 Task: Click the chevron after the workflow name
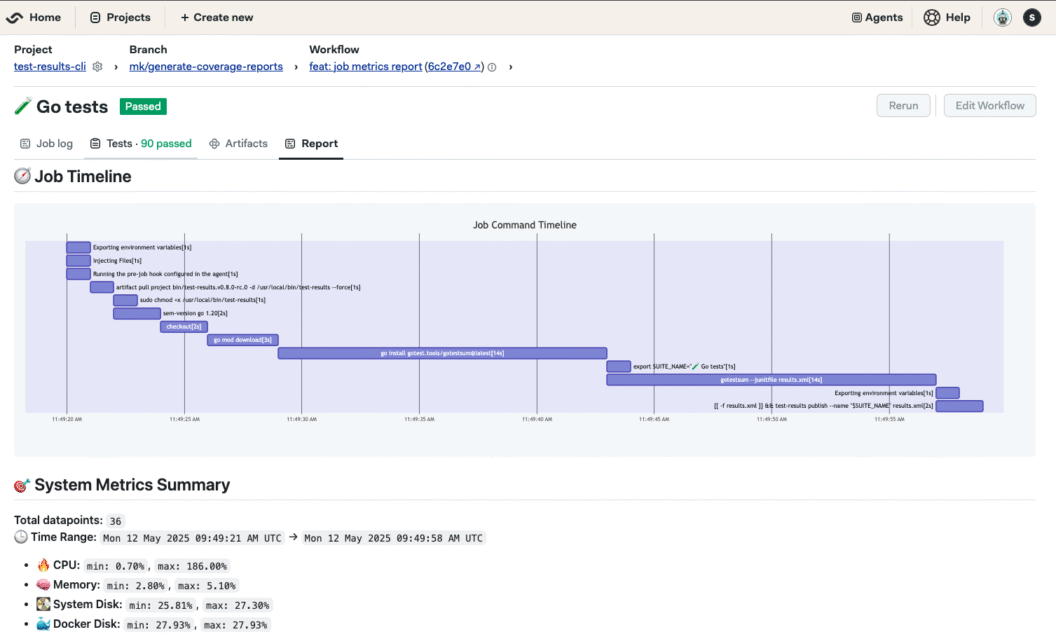(510, 67)
